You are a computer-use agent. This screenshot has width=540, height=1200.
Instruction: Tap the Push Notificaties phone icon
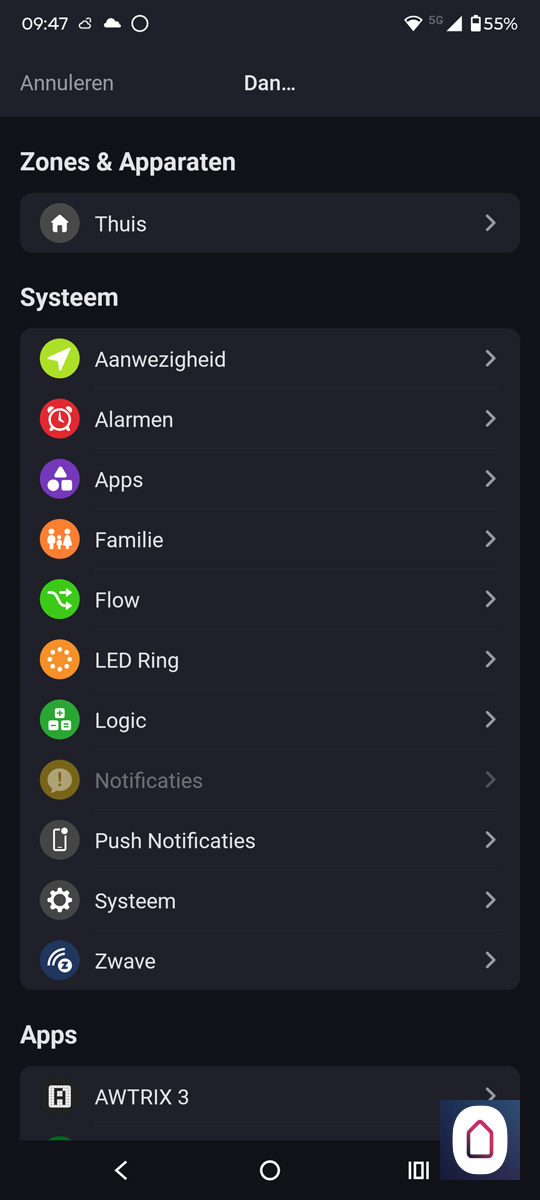click(x=60, y=841)
